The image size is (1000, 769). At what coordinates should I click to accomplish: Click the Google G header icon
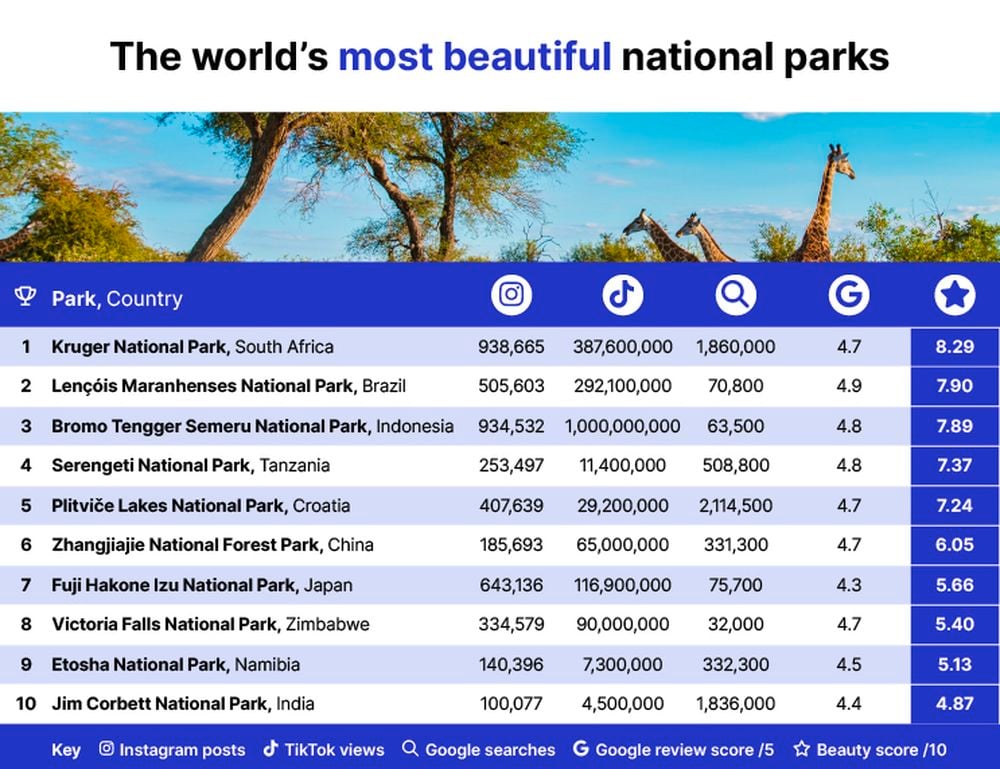(849, 295)
